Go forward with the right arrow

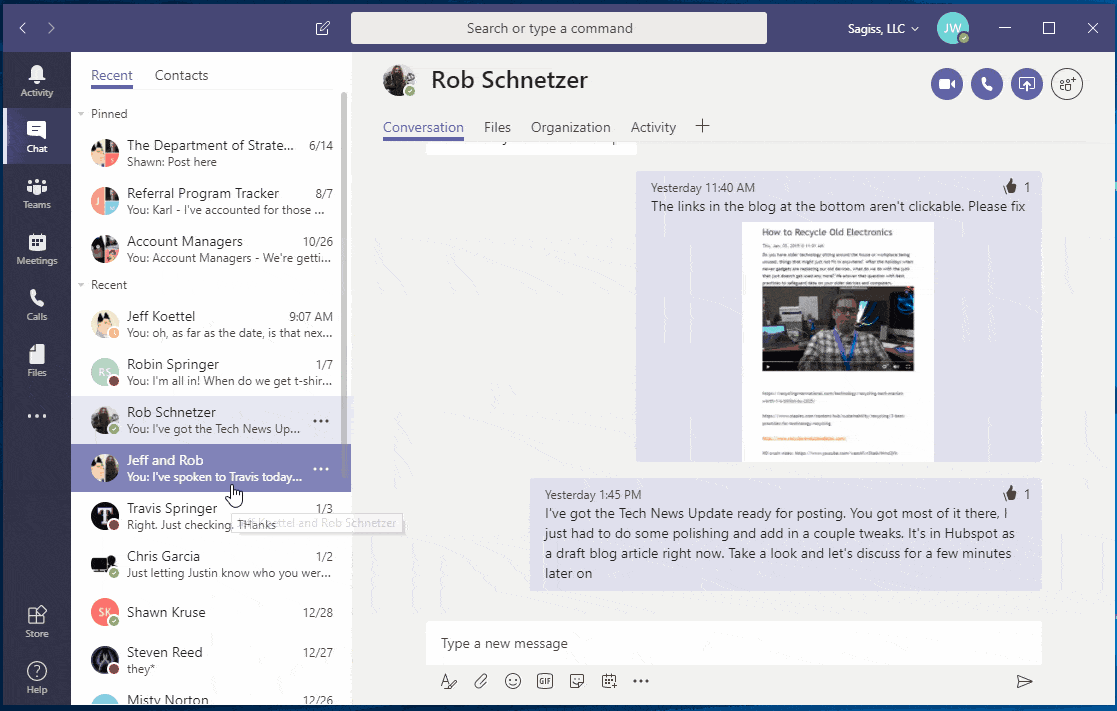(51, 28)
